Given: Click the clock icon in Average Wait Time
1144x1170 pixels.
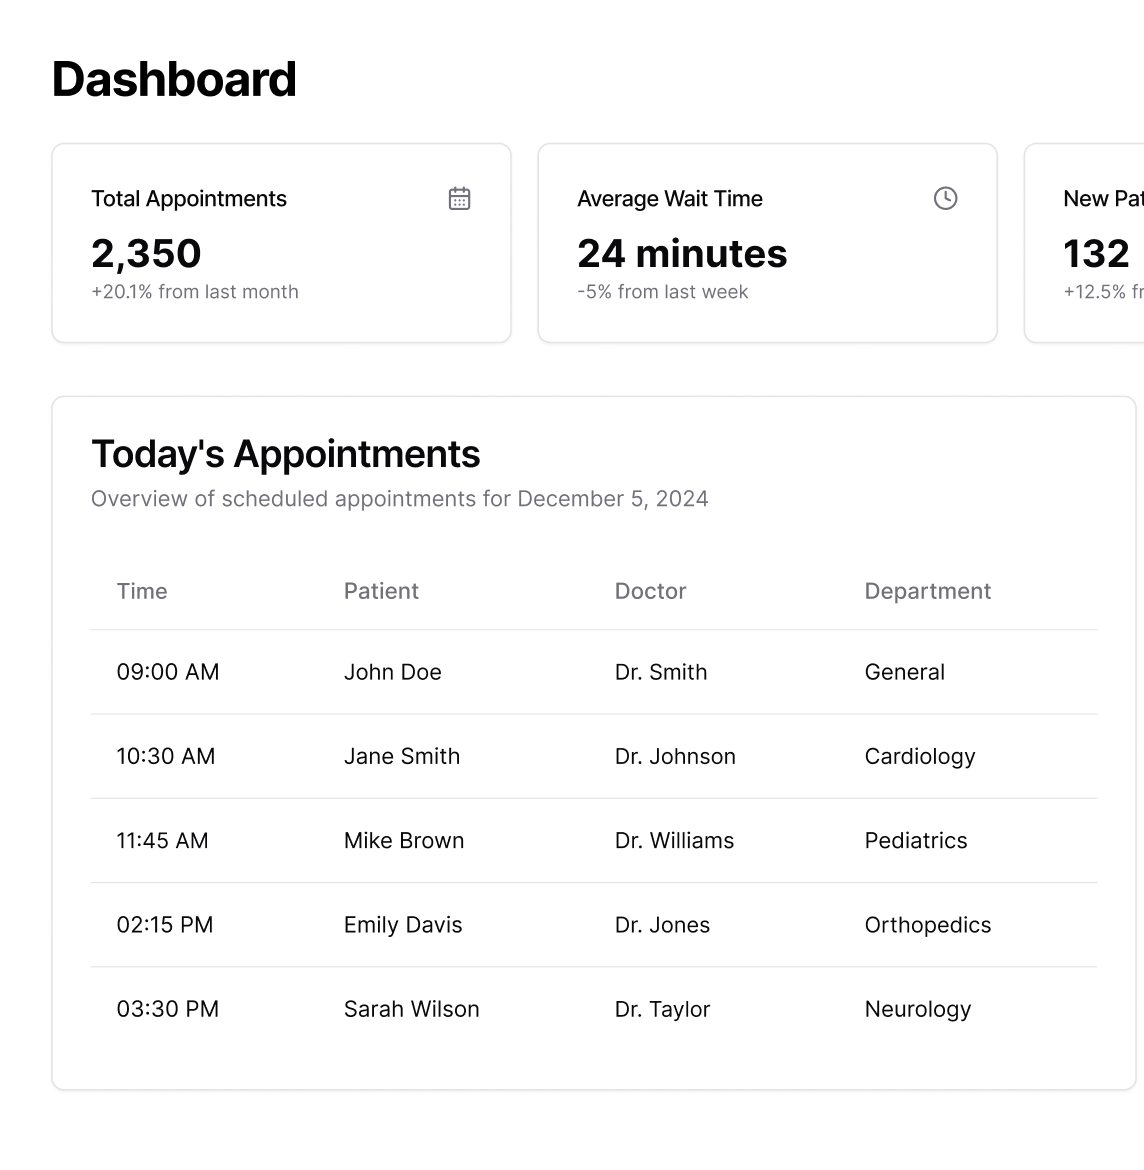Looking at the screenshot, I should pos(945,198).
